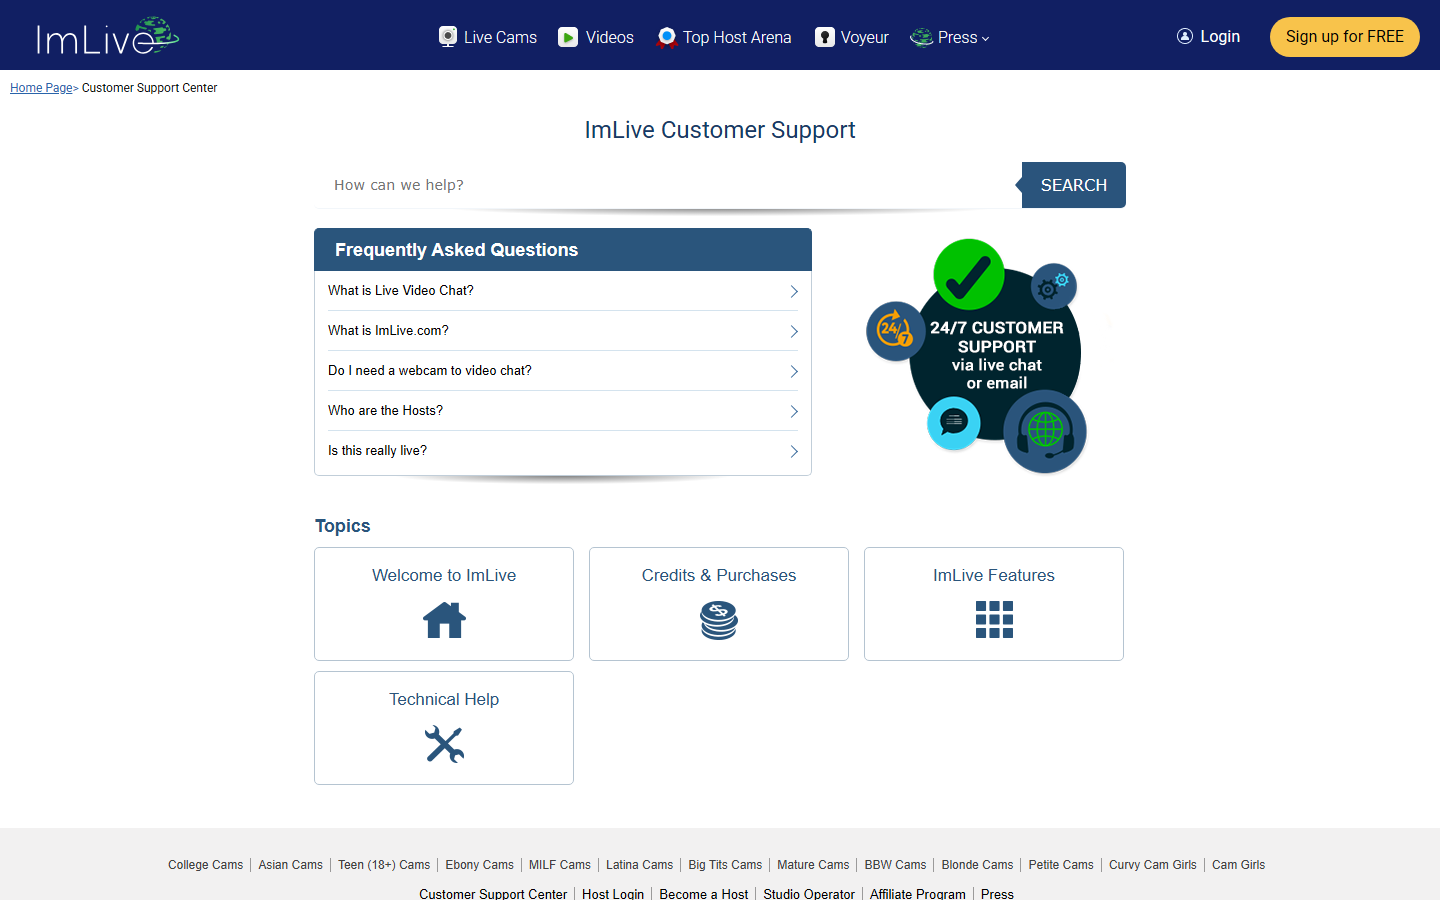This screenshot has height=900, width=1440.
Task: Click the SEARCH button
Action: point(1074,185)
